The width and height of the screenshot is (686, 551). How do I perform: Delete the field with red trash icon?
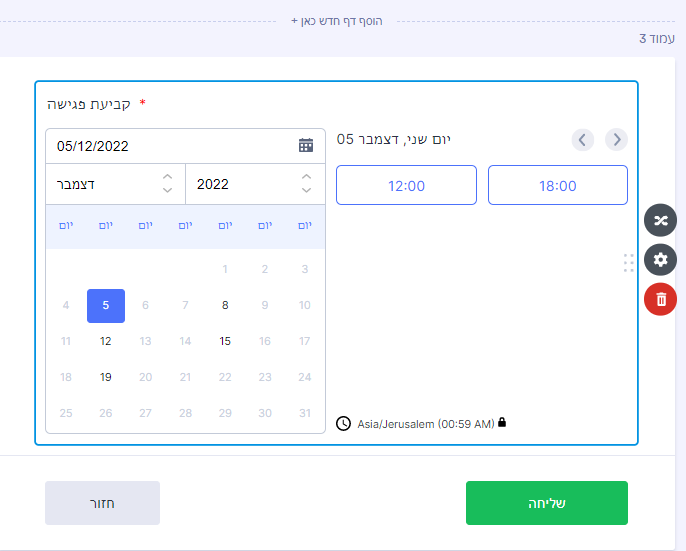(660, 299)
